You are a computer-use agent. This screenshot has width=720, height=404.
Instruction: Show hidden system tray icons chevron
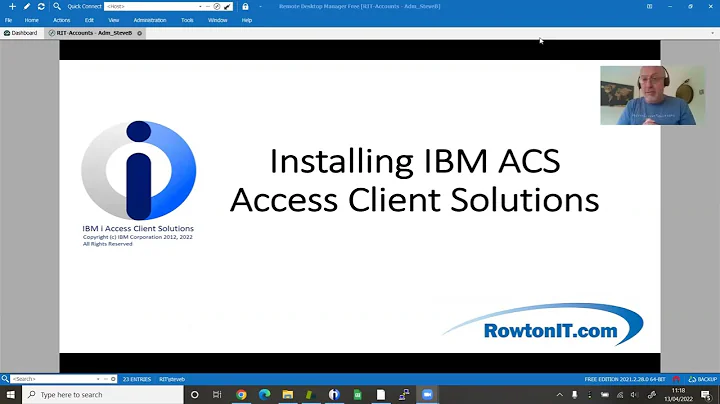tap(559, 395)
